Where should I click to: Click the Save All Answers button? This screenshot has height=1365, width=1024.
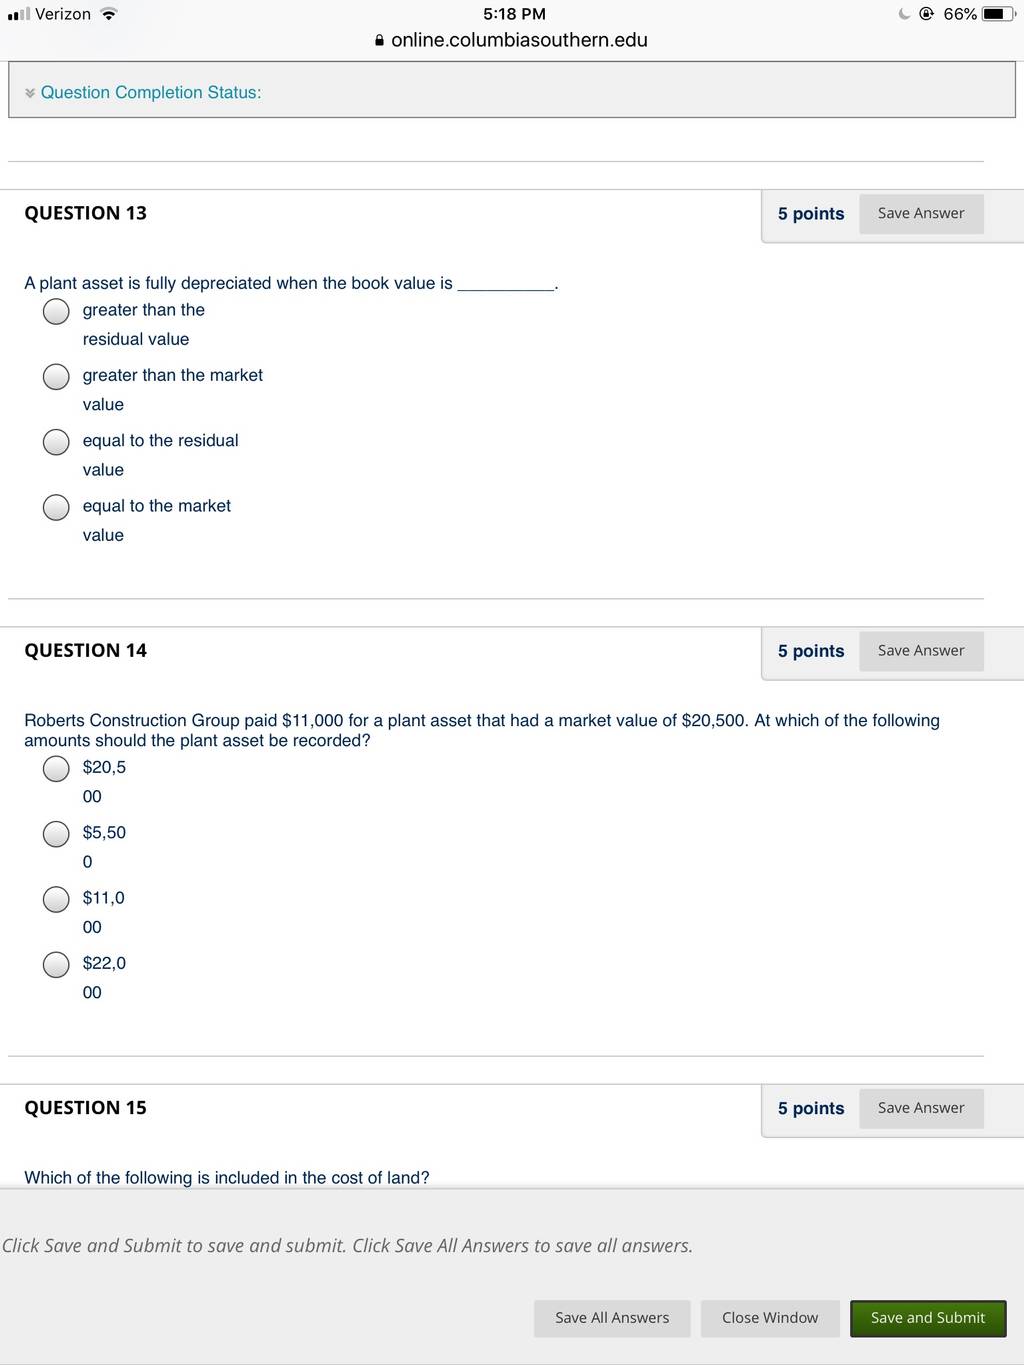pos(612,1318)
